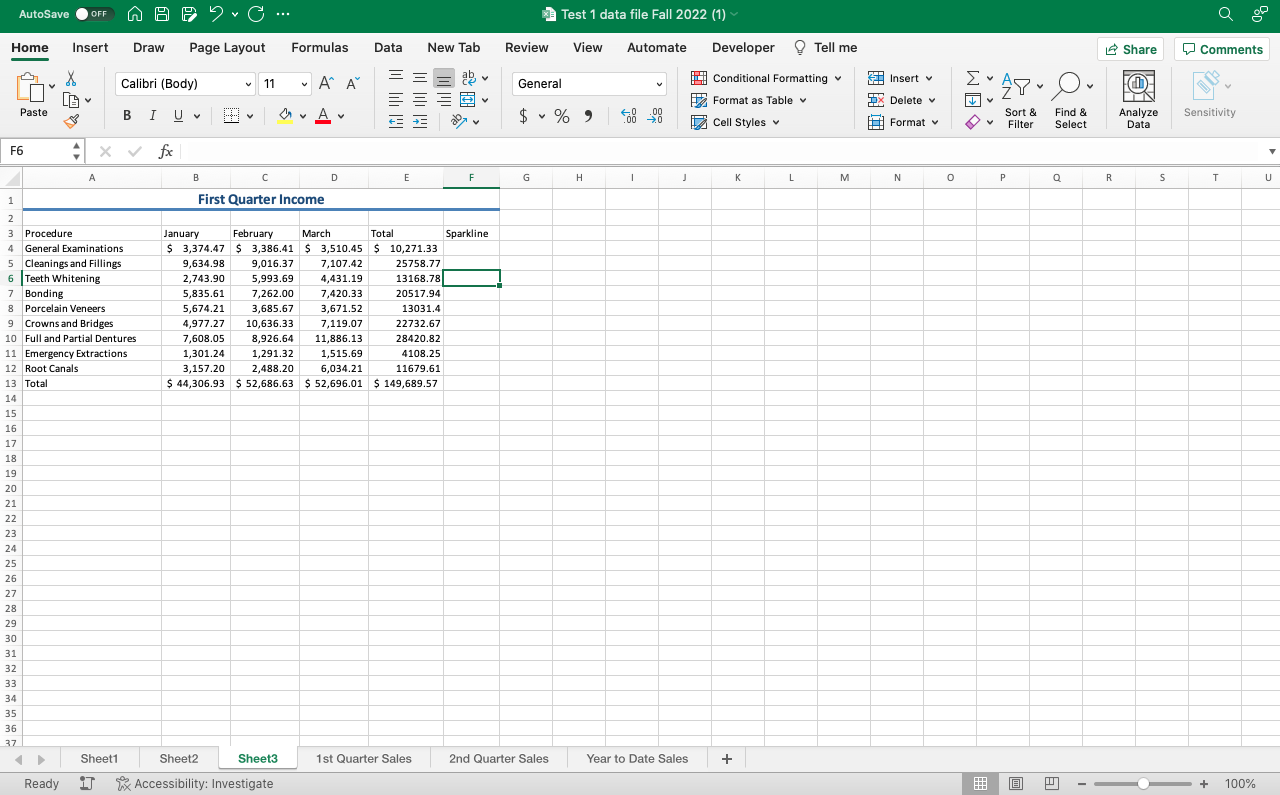The image size is (1280, 795).
Task: Activate the Format Painter brush
Action: click(71, 121)
